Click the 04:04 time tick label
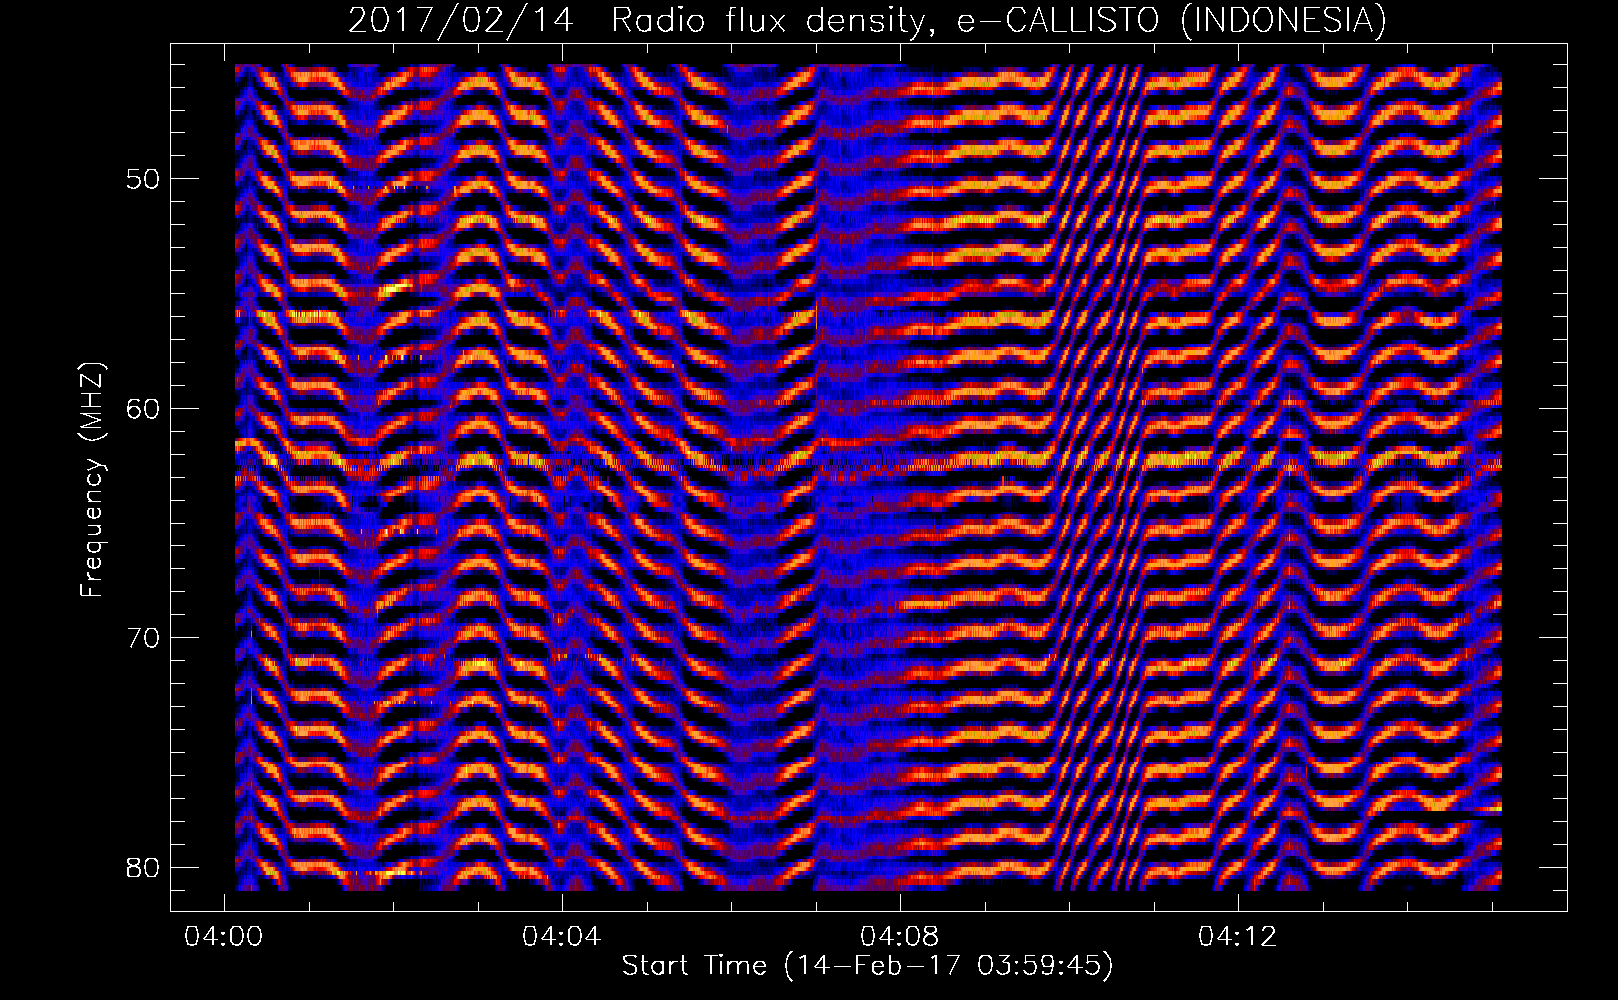The height and width of the screenshot is (1000, 1618). (x=562, y=937)
